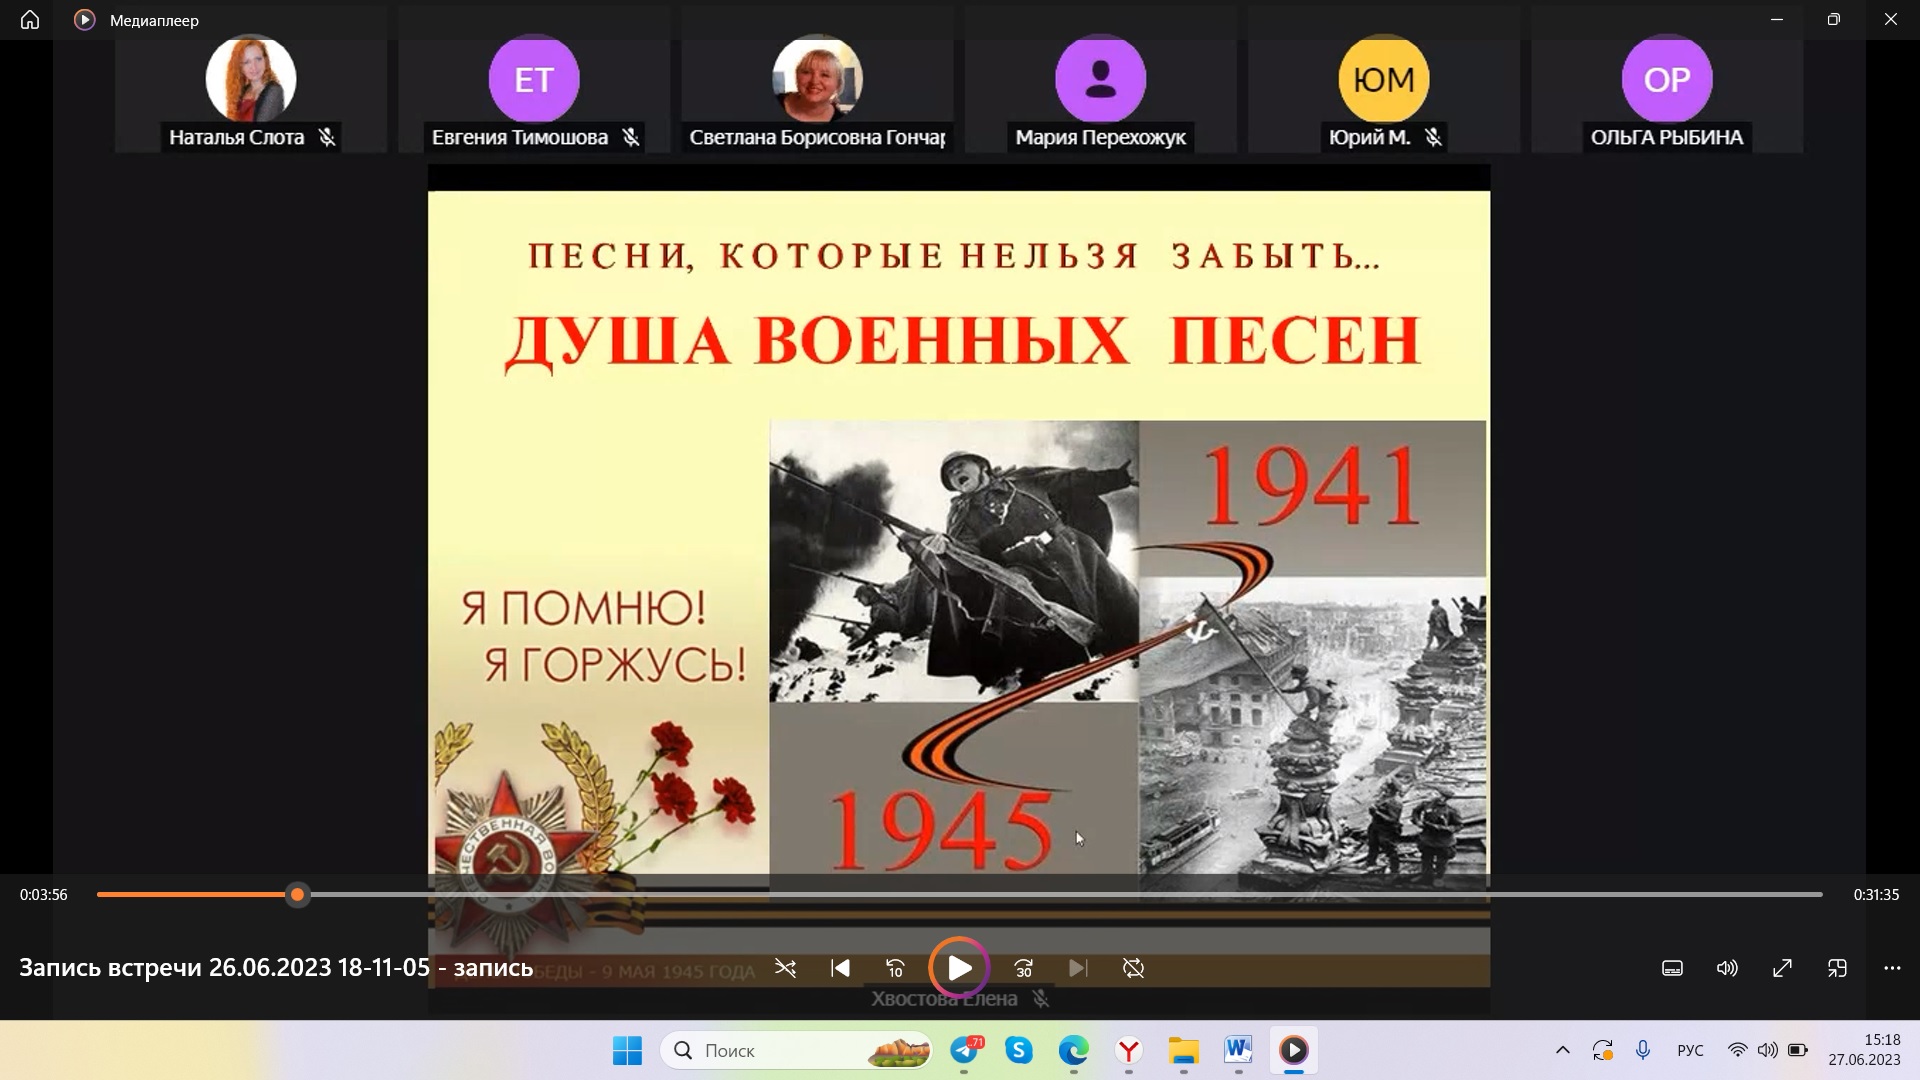This screenshot has width=1920, height=1080.
Task: Click the taskbar Поиск search field
Action: 797,1051
